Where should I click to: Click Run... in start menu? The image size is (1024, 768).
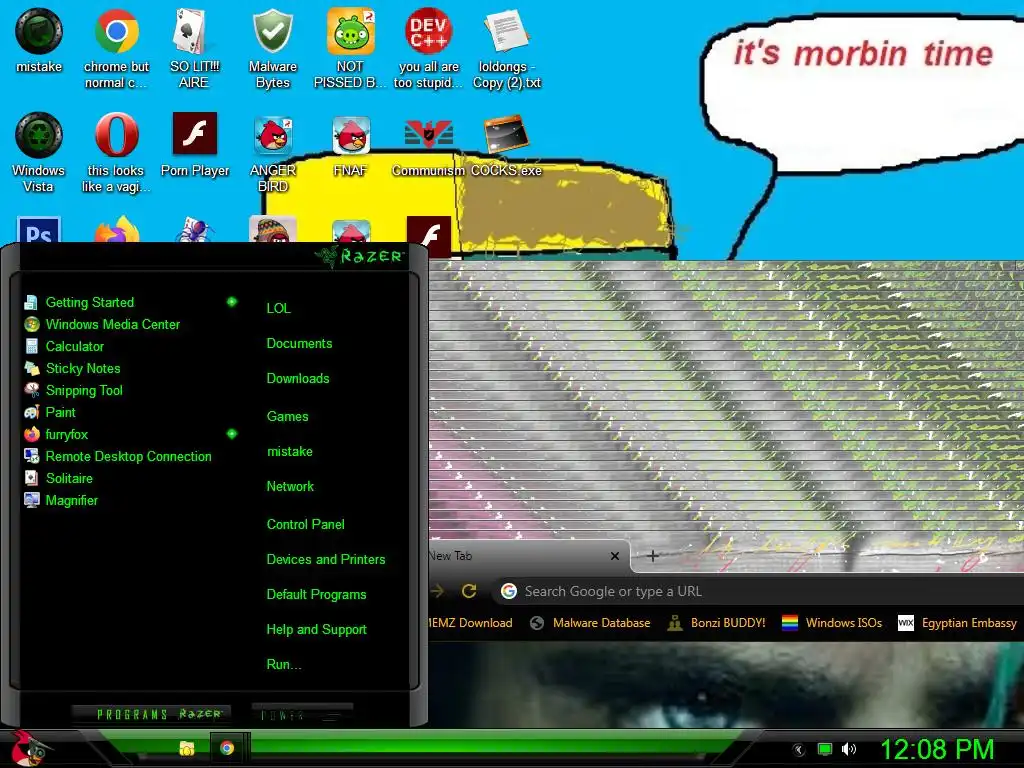(284, 665)
